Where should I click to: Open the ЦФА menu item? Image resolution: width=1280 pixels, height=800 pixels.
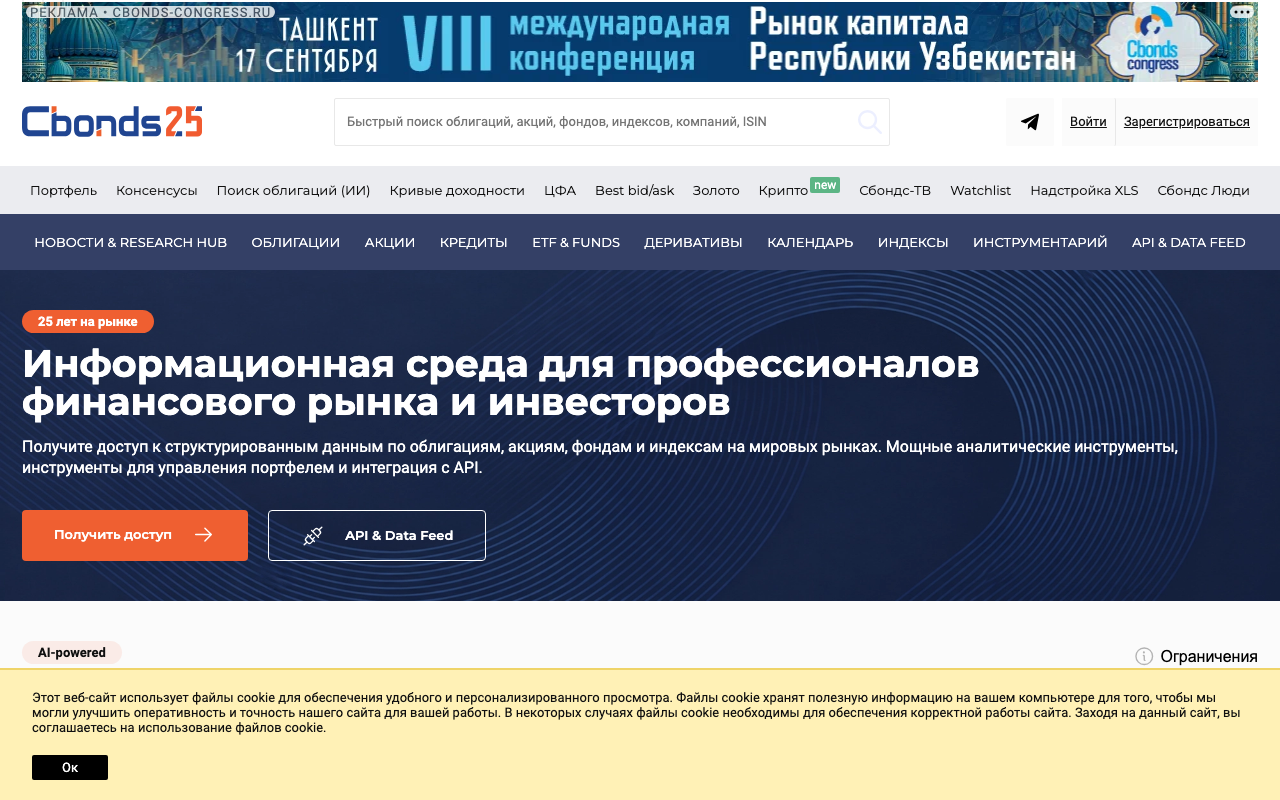click(560, 190)
